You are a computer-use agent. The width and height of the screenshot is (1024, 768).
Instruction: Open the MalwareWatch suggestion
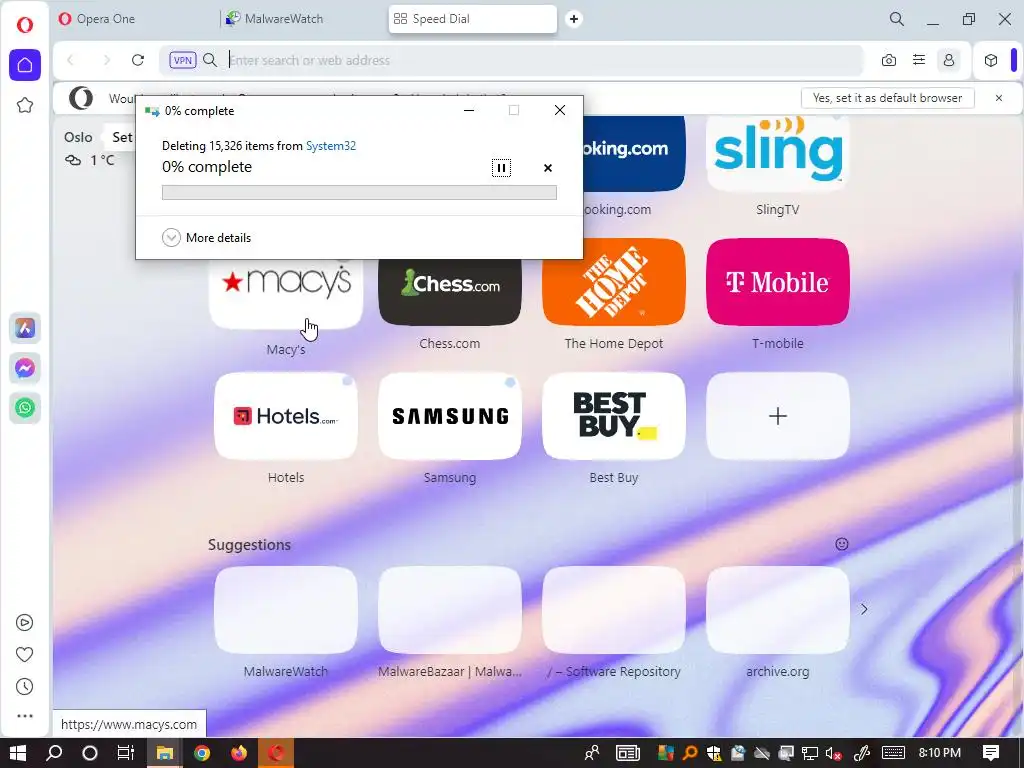(286, 609)
